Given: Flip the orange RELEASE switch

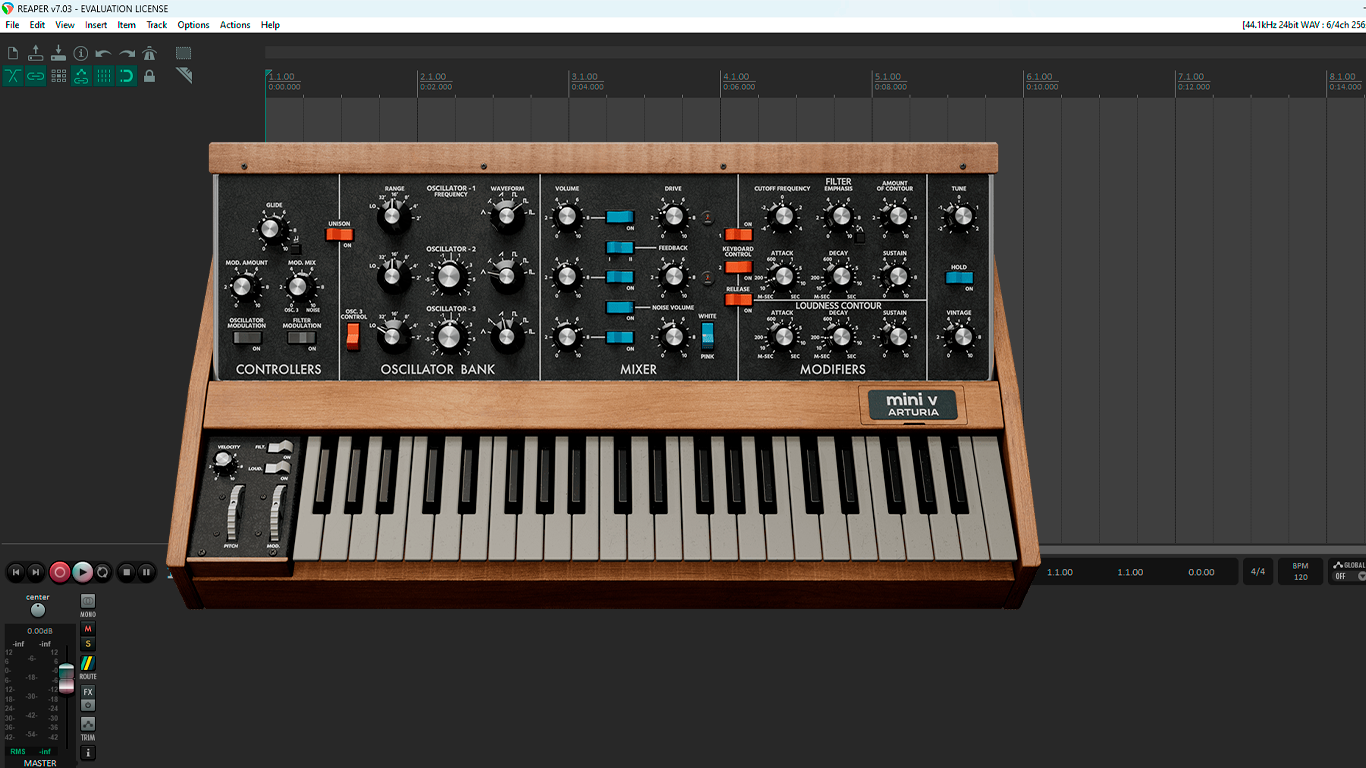Looking at the screenshot, I should pos(738,299).
